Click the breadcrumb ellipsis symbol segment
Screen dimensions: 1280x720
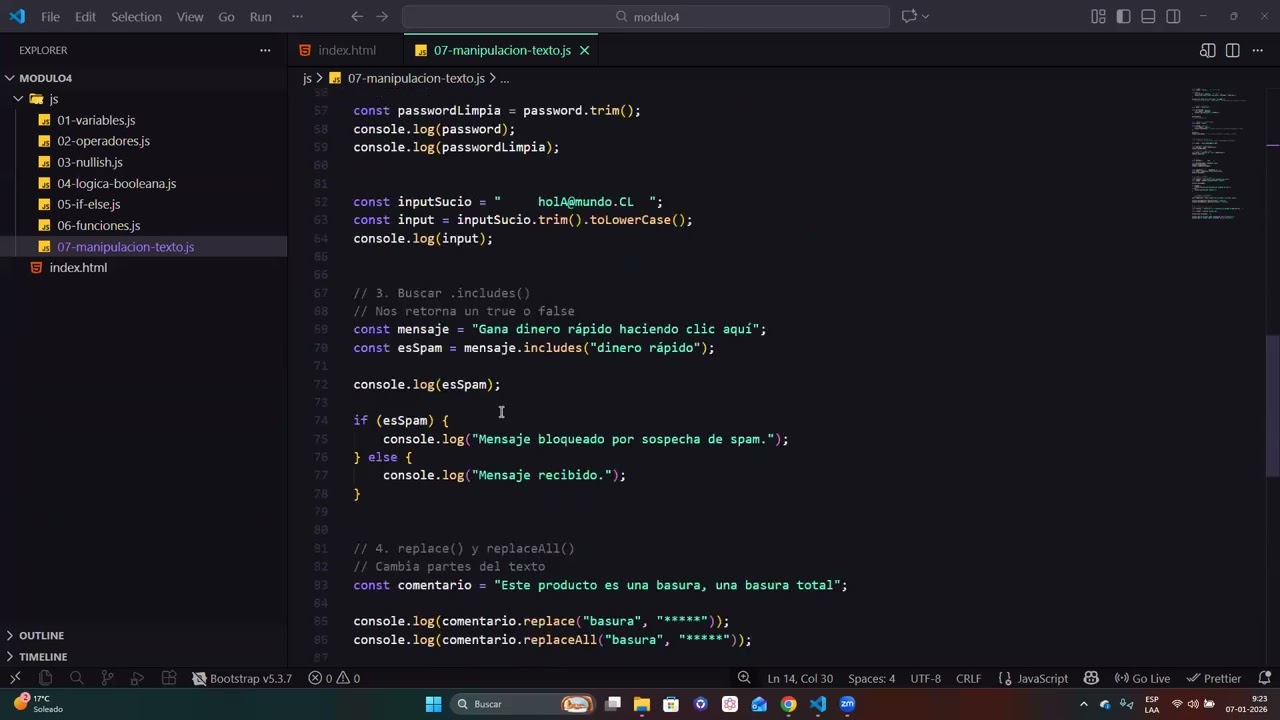click(x=505, y=78)
